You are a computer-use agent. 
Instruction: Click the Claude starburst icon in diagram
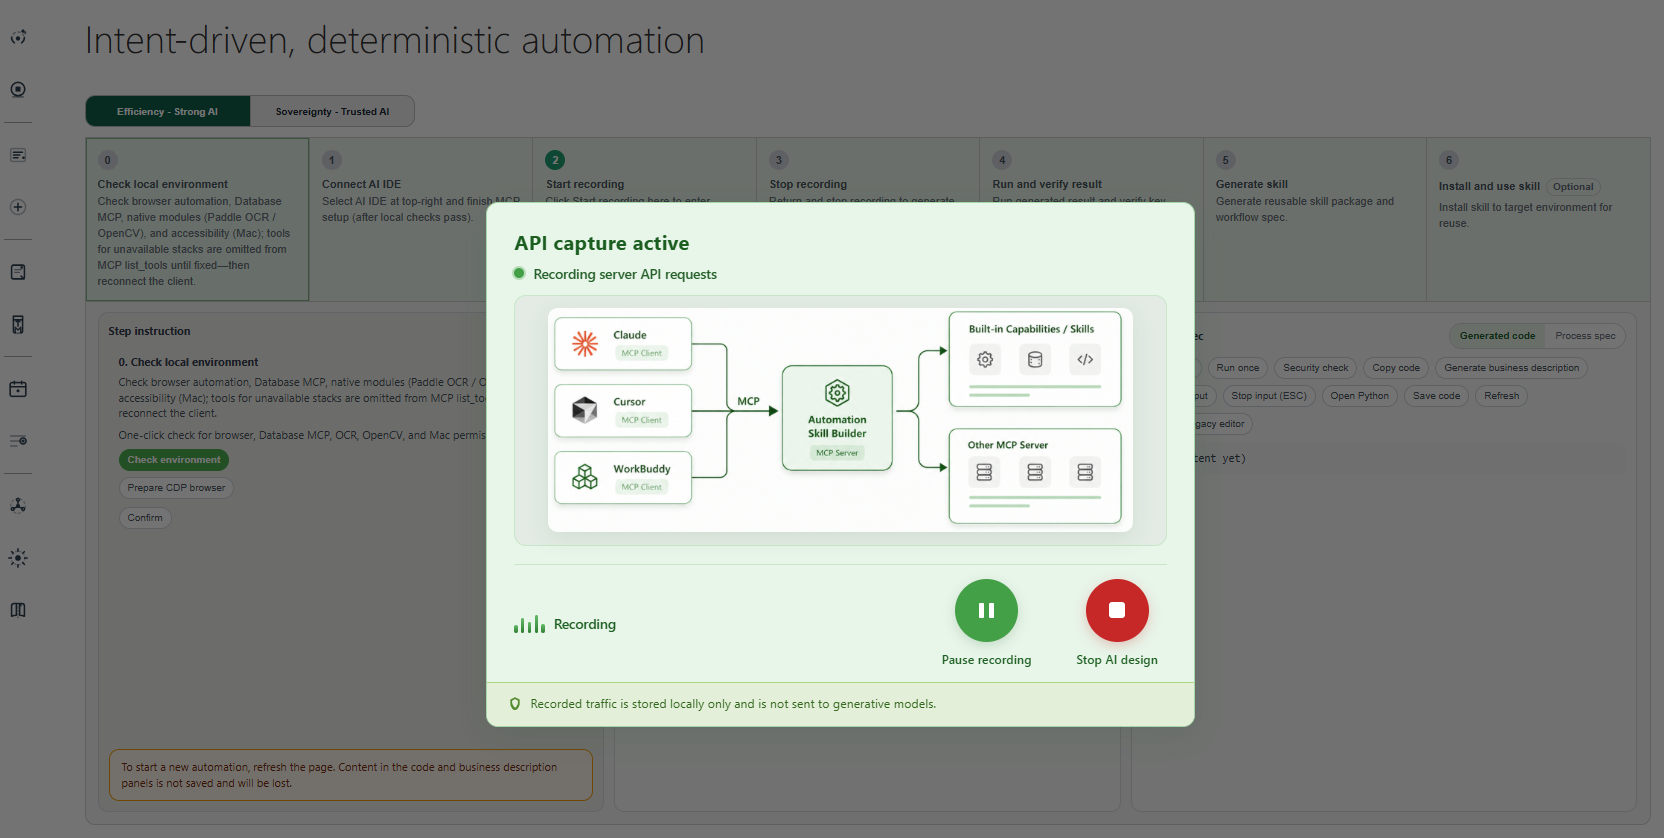(585, 344)
